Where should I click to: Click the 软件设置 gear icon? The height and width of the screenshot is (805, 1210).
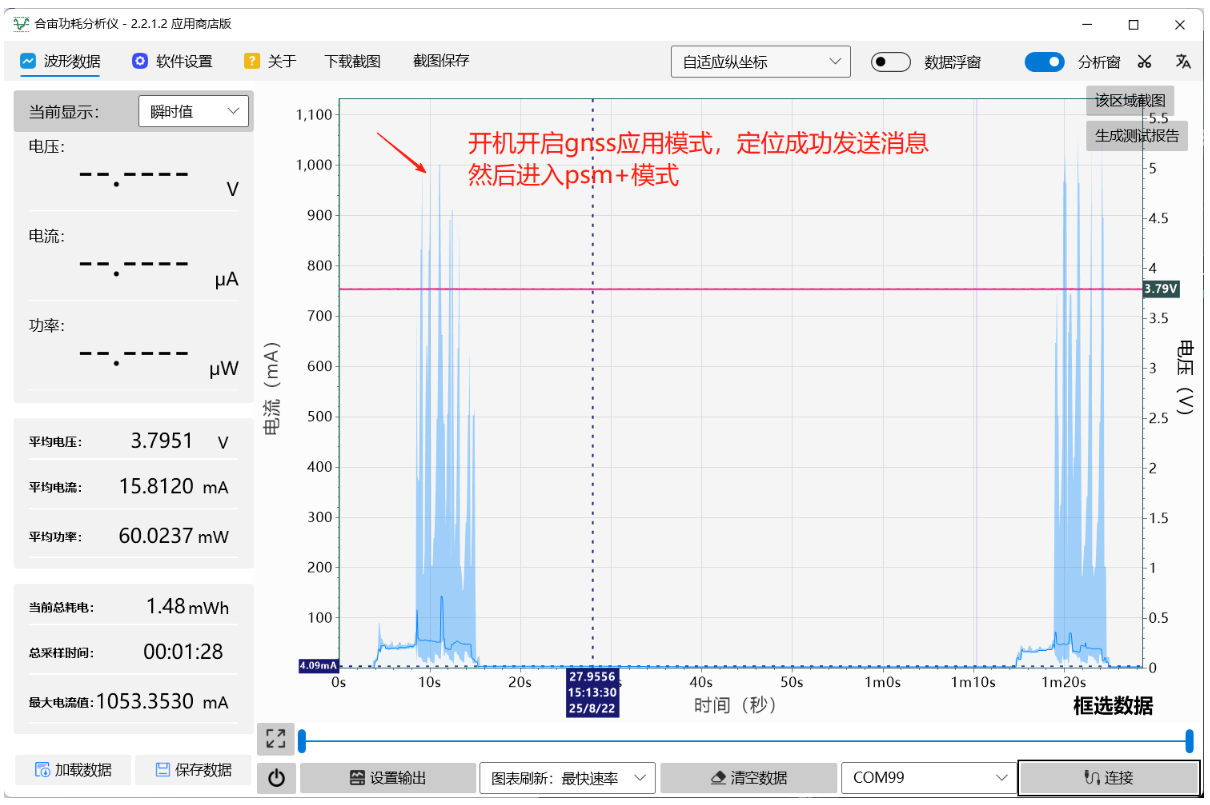pyautogui.click(x=140, y=62)
